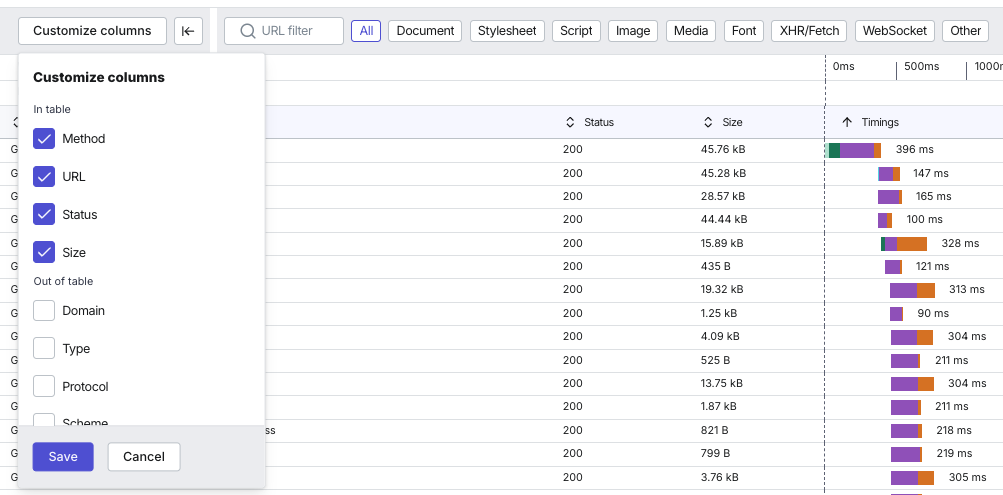Click the Timings ascending sort arrow

click(x=848, y=122)
